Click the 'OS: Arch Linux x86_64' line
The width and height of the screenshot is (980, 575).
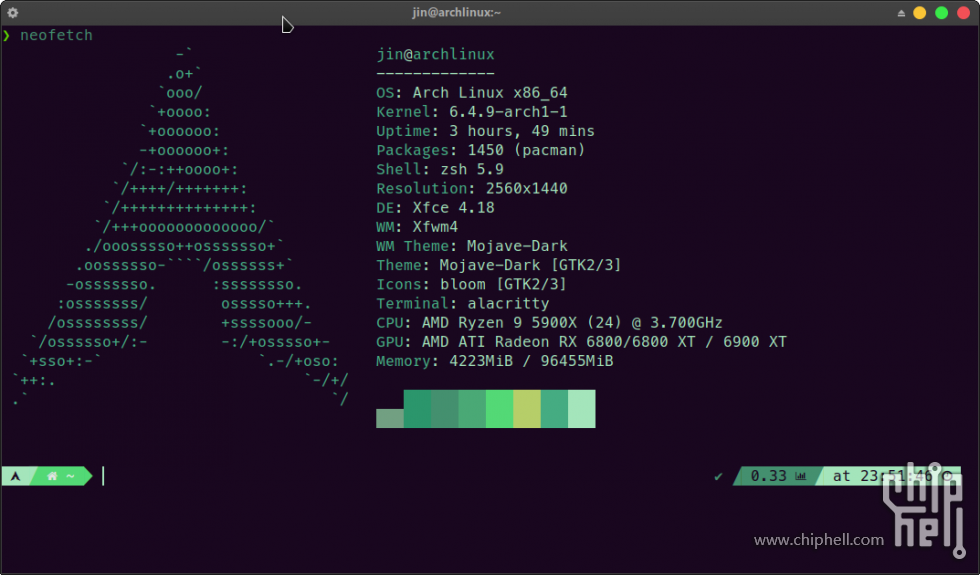pos(472,93)
